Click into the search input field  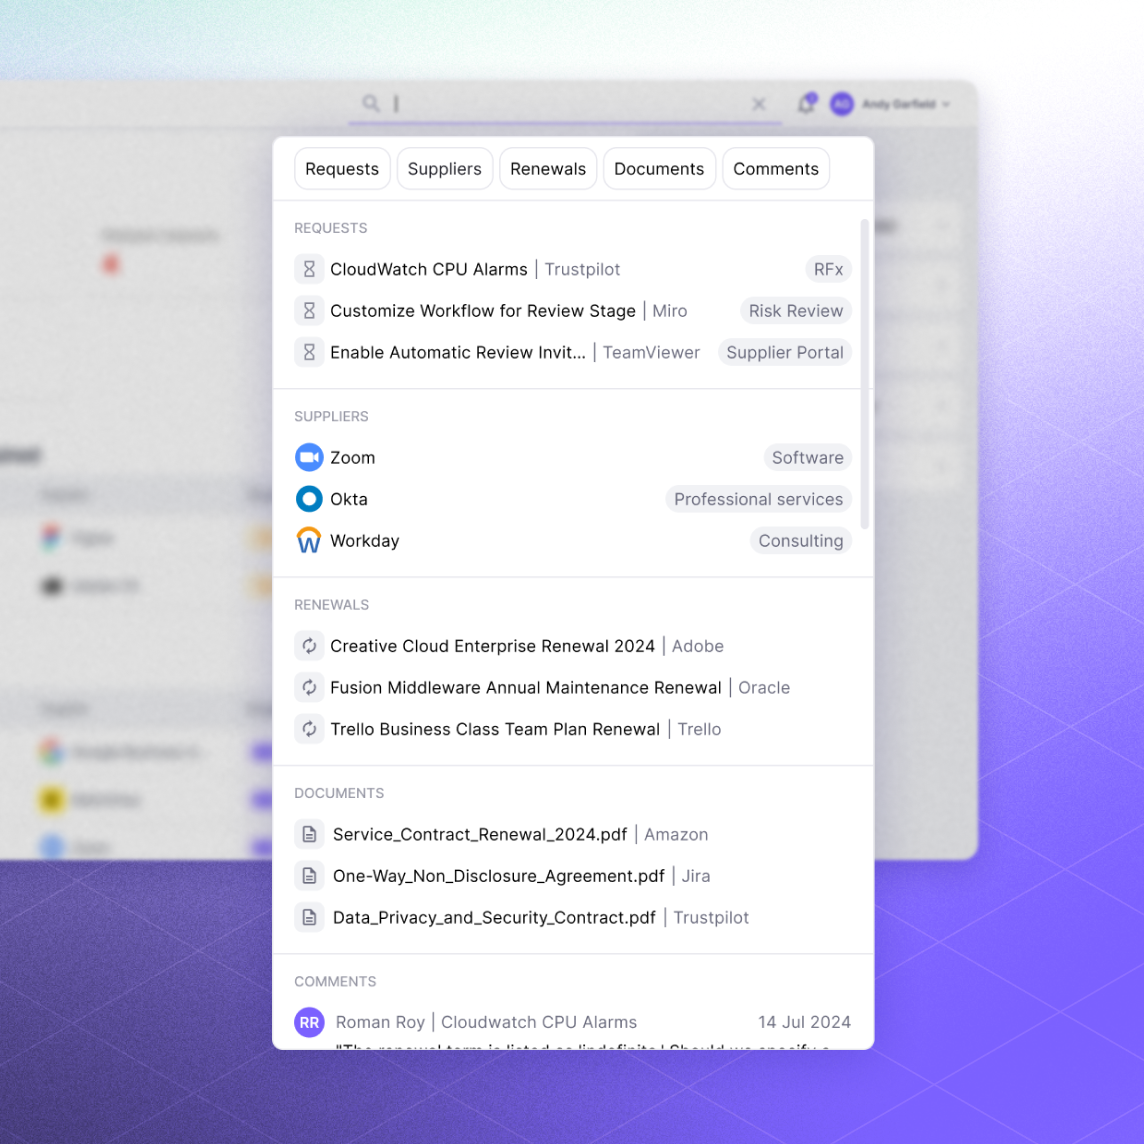click(565, 104)
